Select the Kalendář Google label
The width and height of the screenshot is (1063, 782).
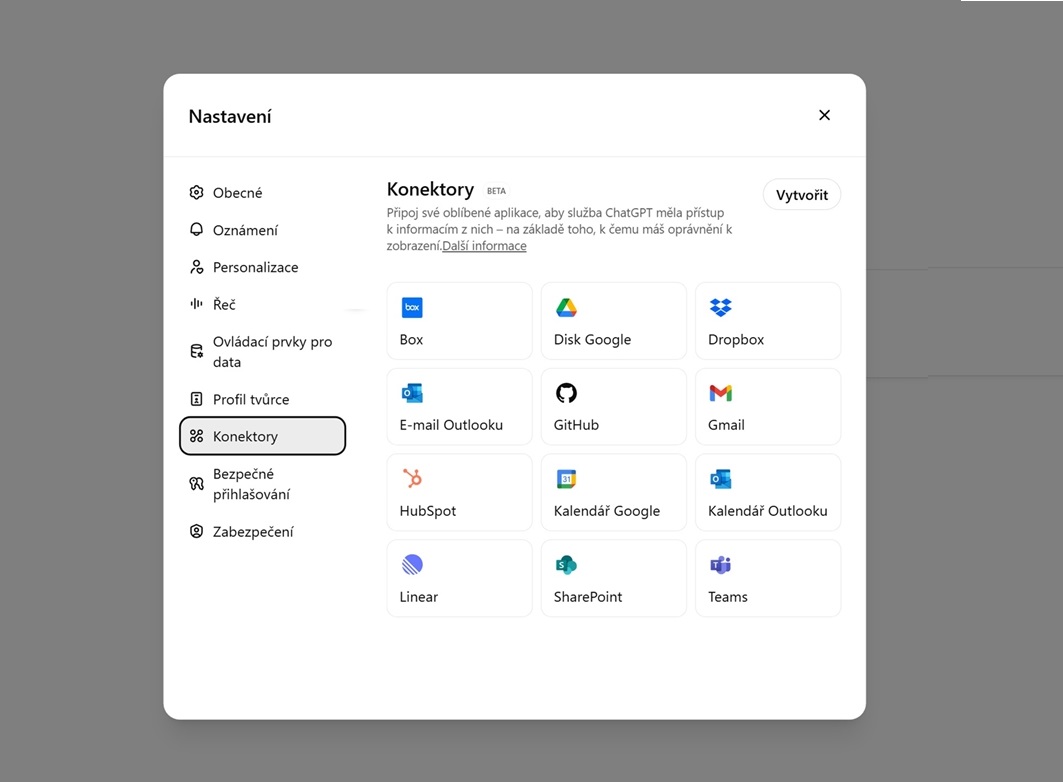(x=607, y=511)
